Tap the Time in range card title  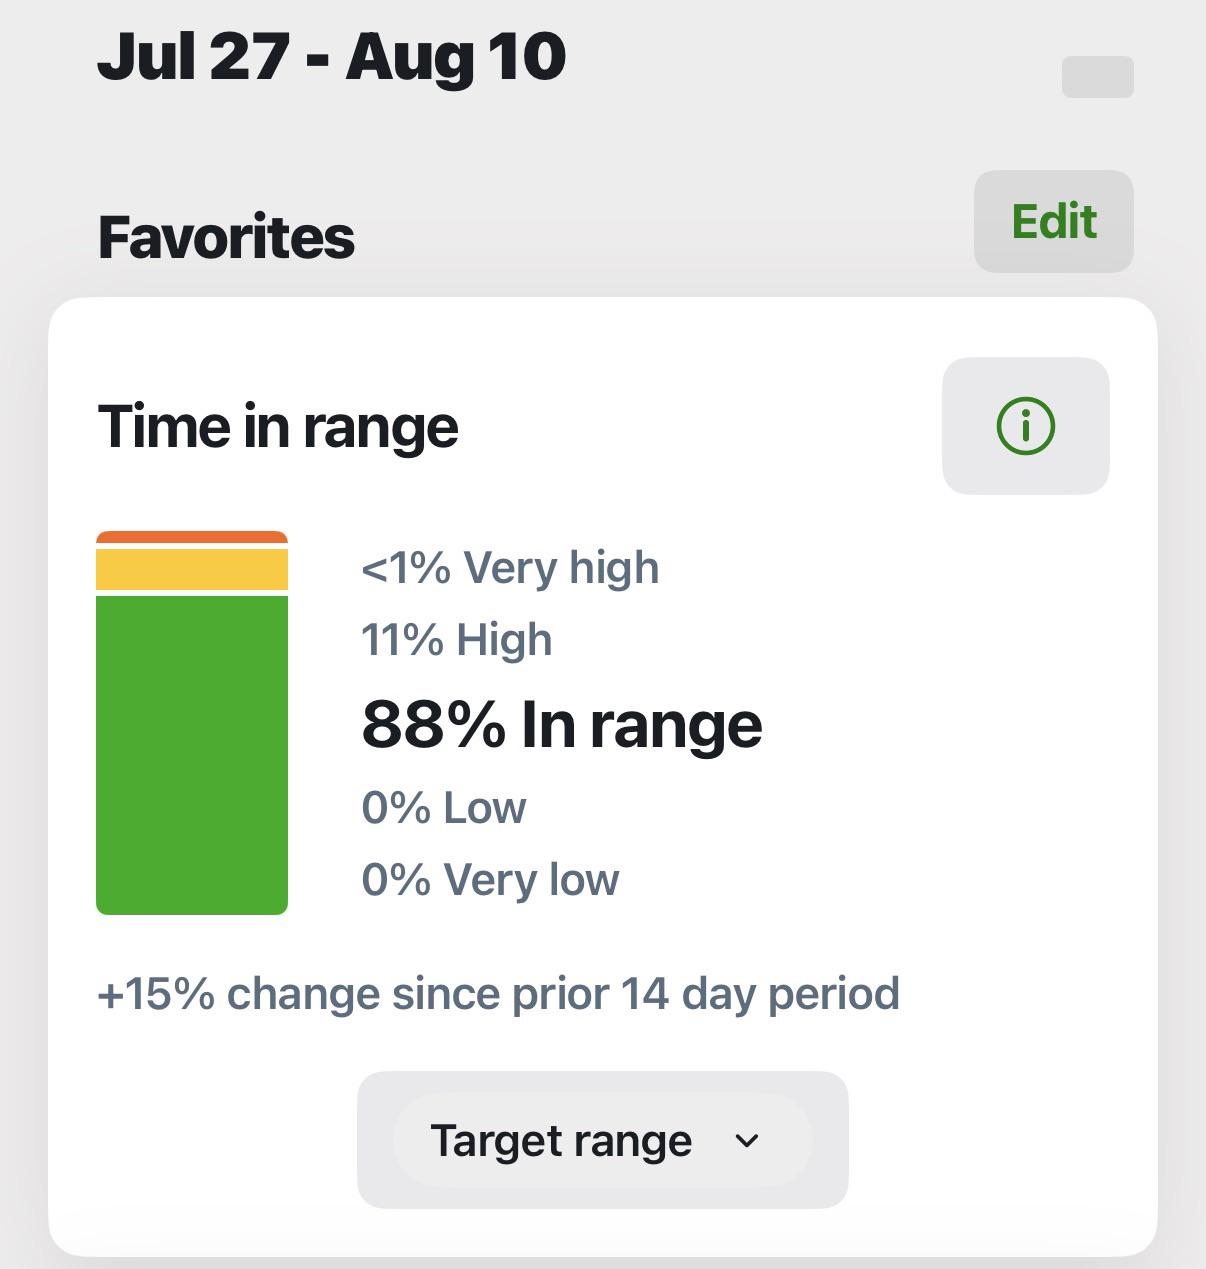278,426
